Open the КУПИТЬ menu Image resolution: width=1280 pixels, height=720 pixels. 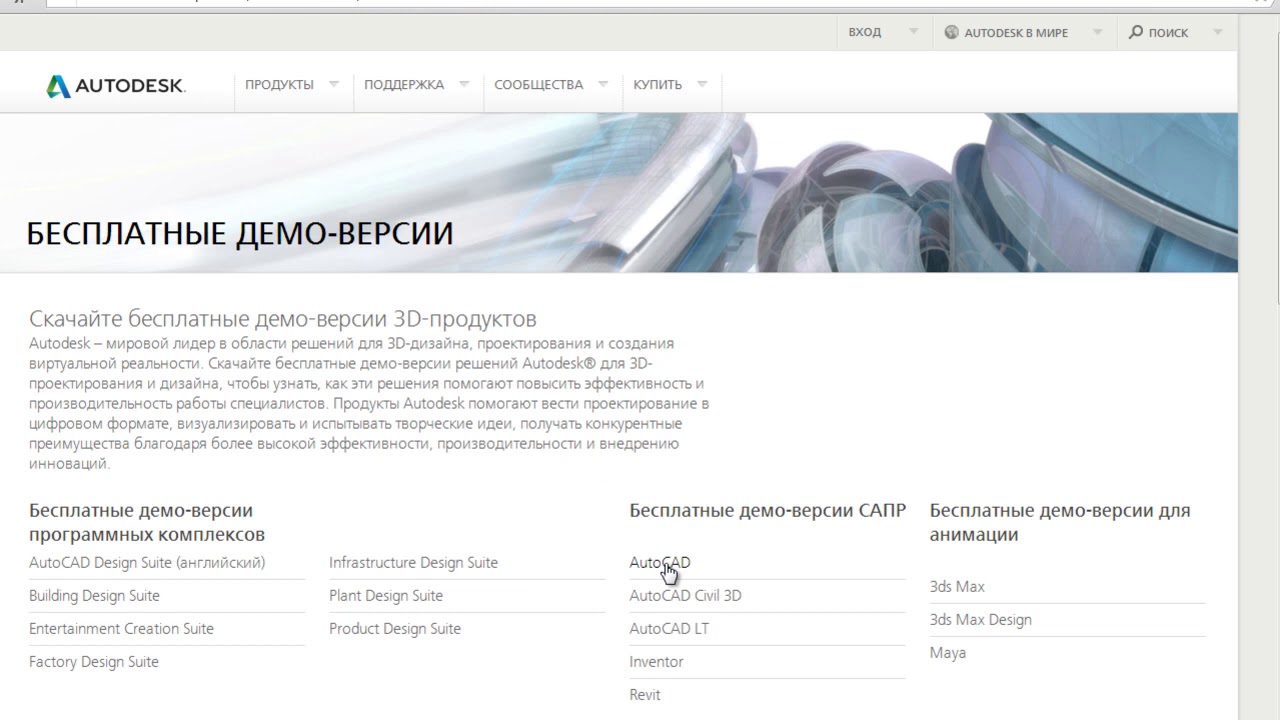click(657, 85)
